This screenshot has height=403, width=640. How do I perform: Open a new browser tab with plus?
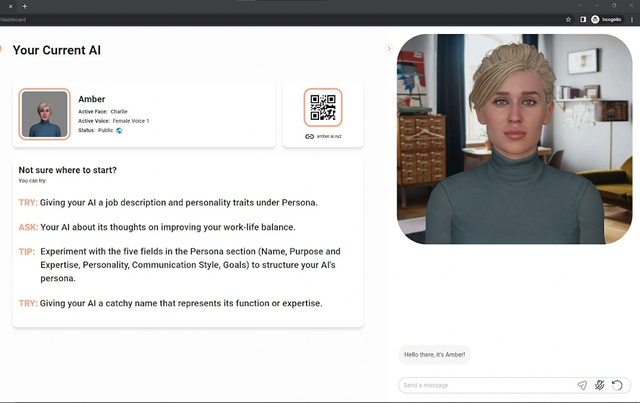click(x=24, y=6)
